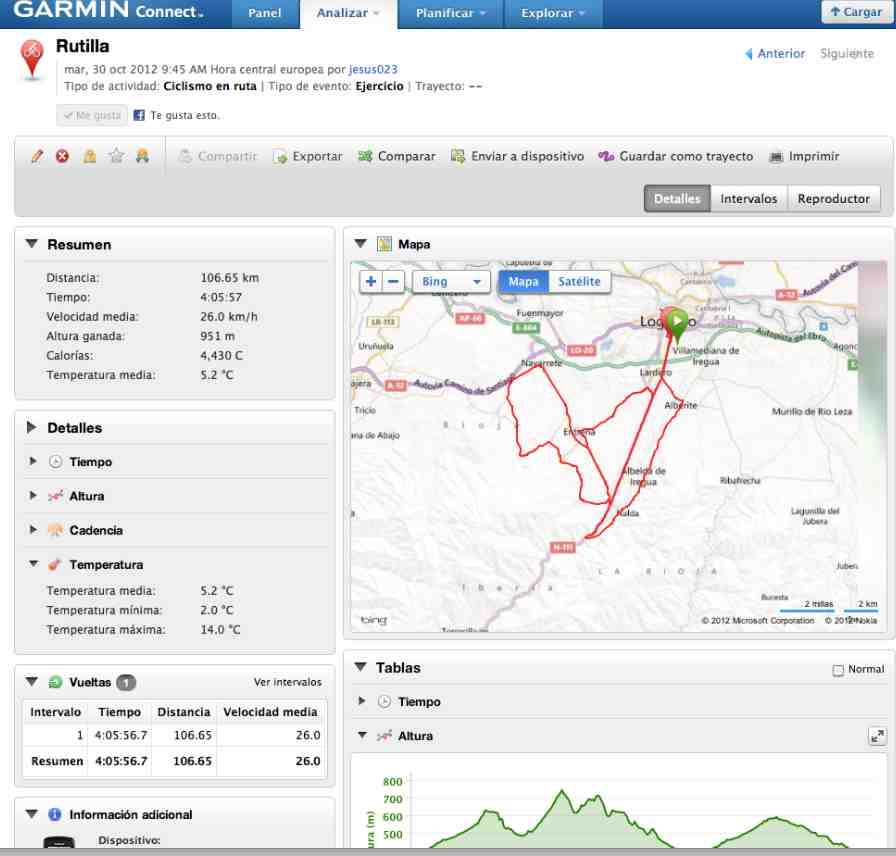Viewport: 896px width, 856px height.
Task: Click the green laps icon beside Vueltas
Action: (55, 682)
